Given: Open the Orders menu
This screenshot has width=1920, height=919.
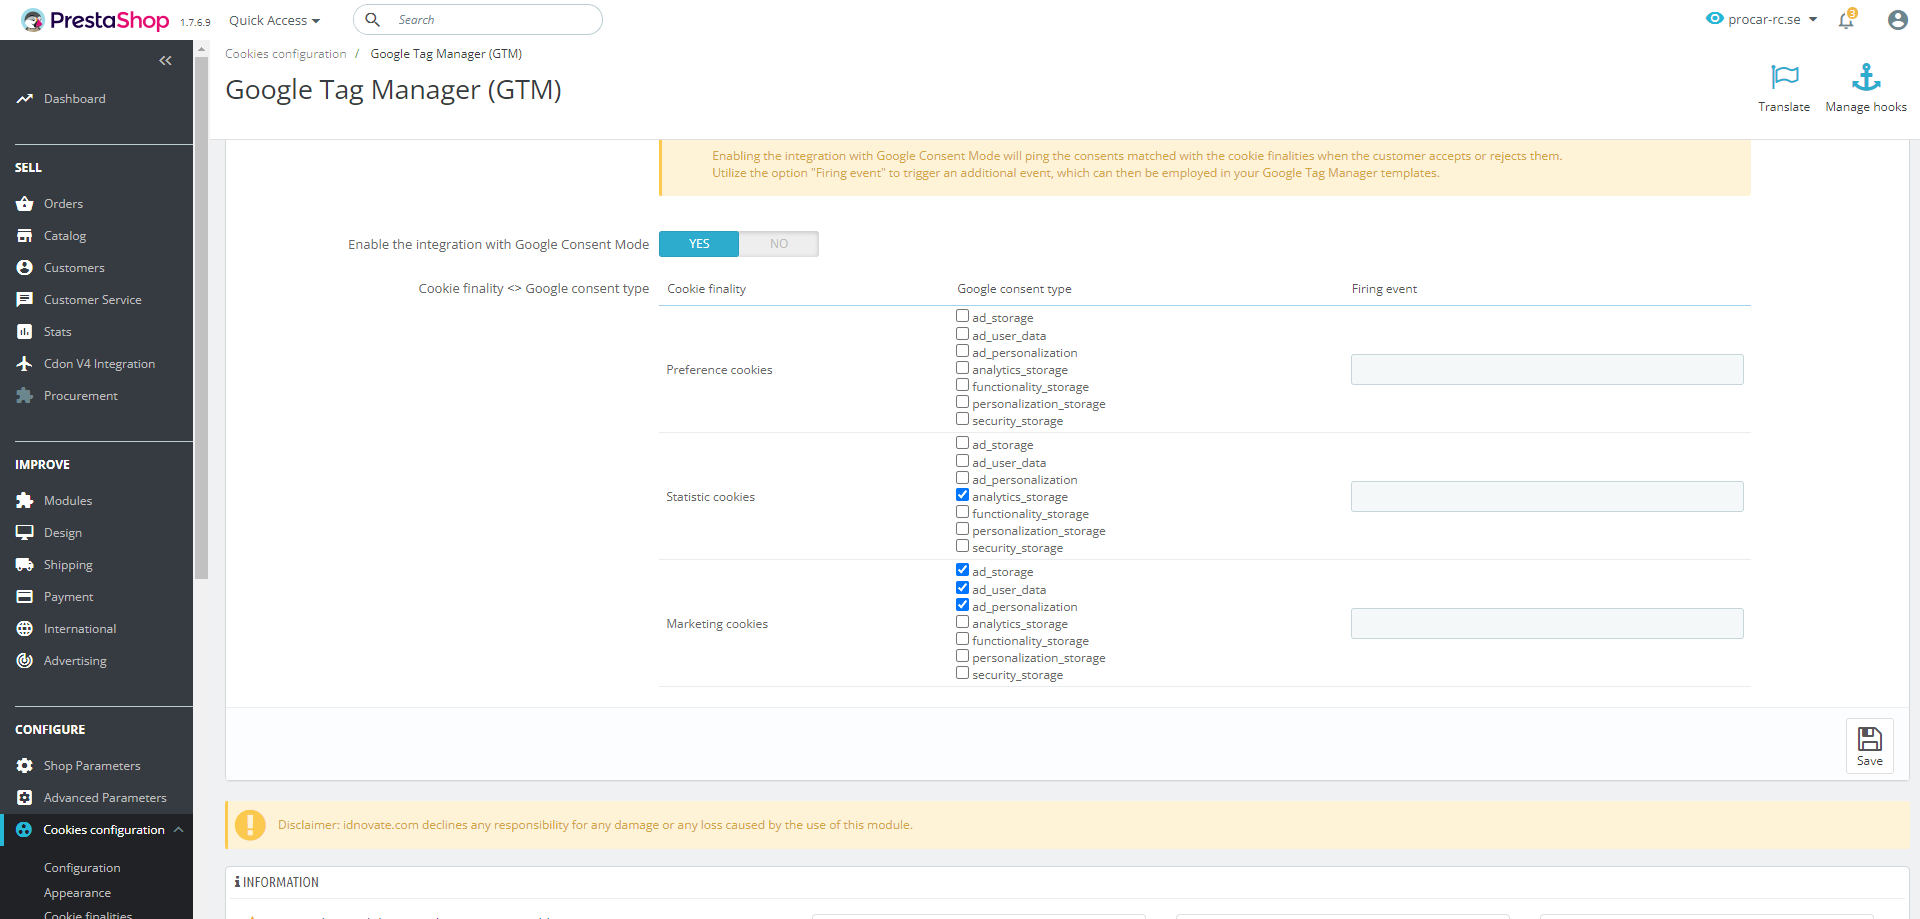Looking at the screenshot, I should (63, 204).
